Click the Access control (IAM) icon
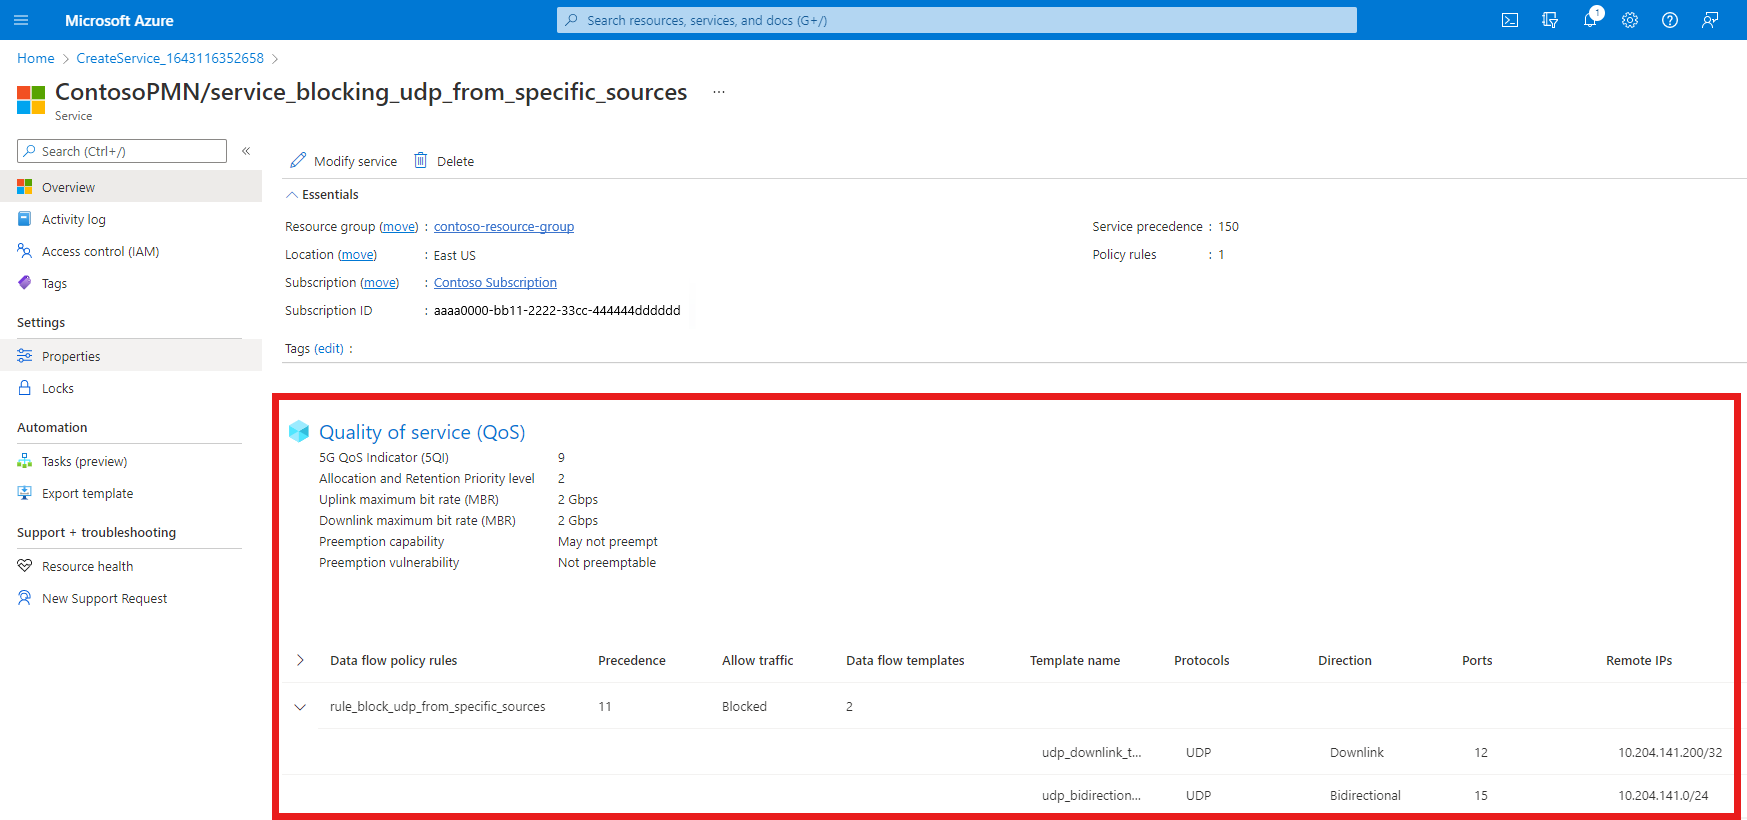The height and width of the screenshot is (820, 1747). pyautogui.click(x=25, y=251)
